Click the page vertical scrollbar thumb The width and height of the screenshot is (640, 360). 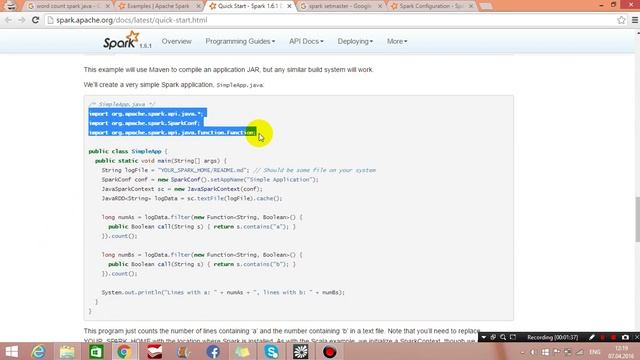click(637, 220)
